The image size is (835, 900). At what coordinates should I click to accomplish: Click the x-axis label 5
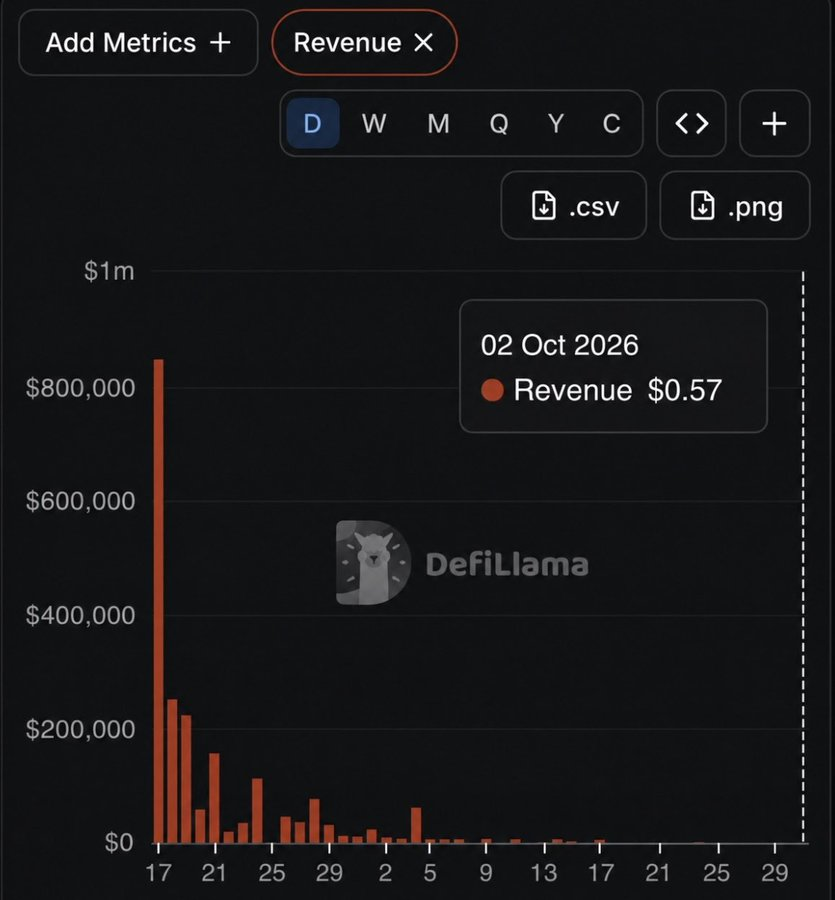coord(430,873)
